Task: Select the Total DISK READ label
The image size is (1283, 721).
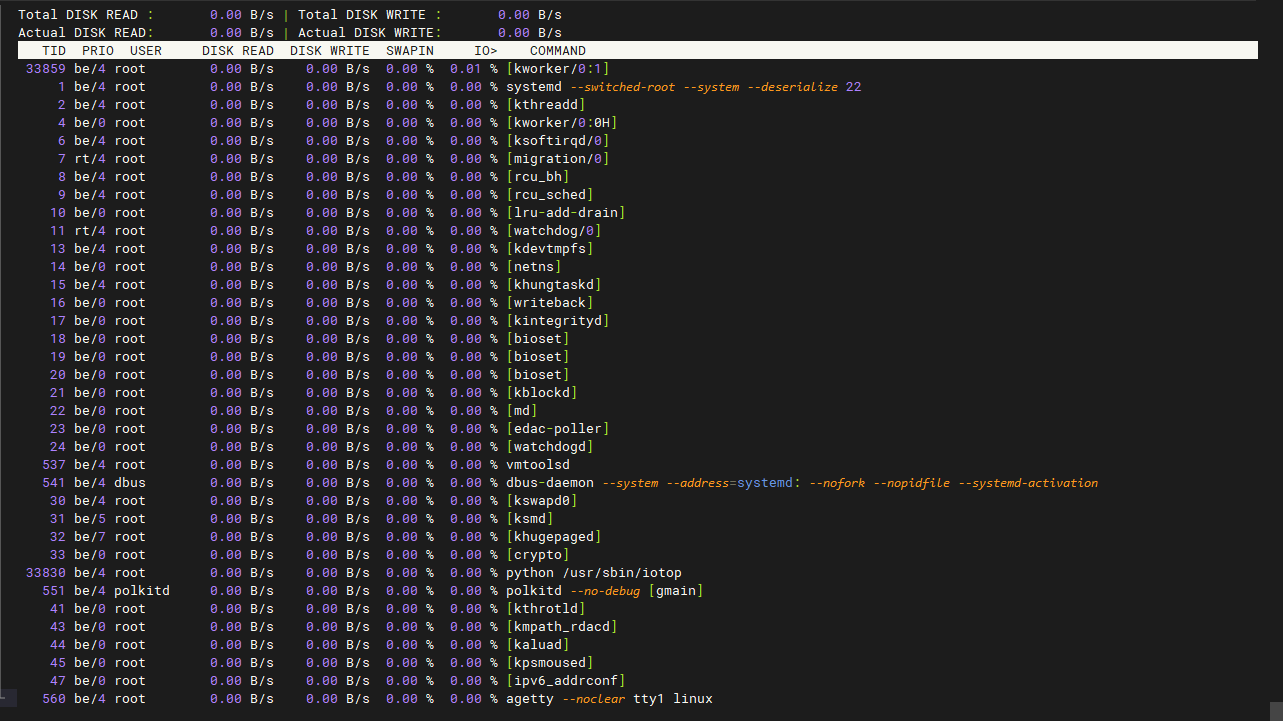Action: pyautogui.click(x=86, y=15)
